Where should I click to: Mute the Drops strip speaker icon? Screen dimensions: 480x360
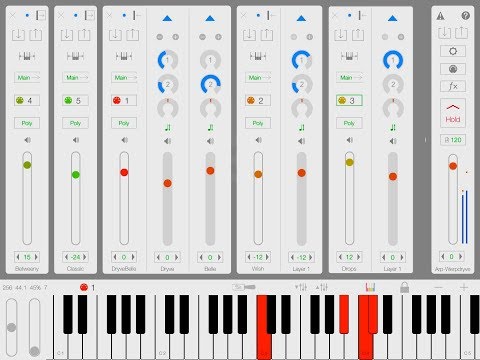[349, 140]
